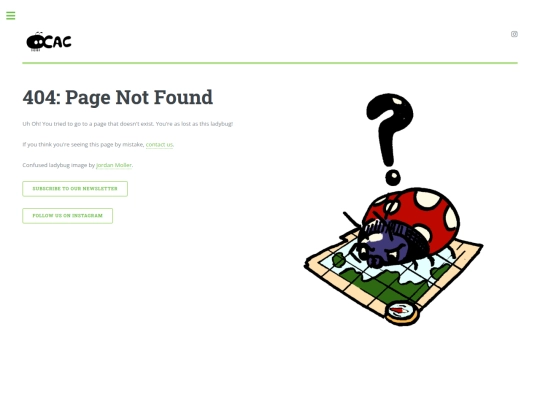Click the letters CAC in the logo

point(58,42)
